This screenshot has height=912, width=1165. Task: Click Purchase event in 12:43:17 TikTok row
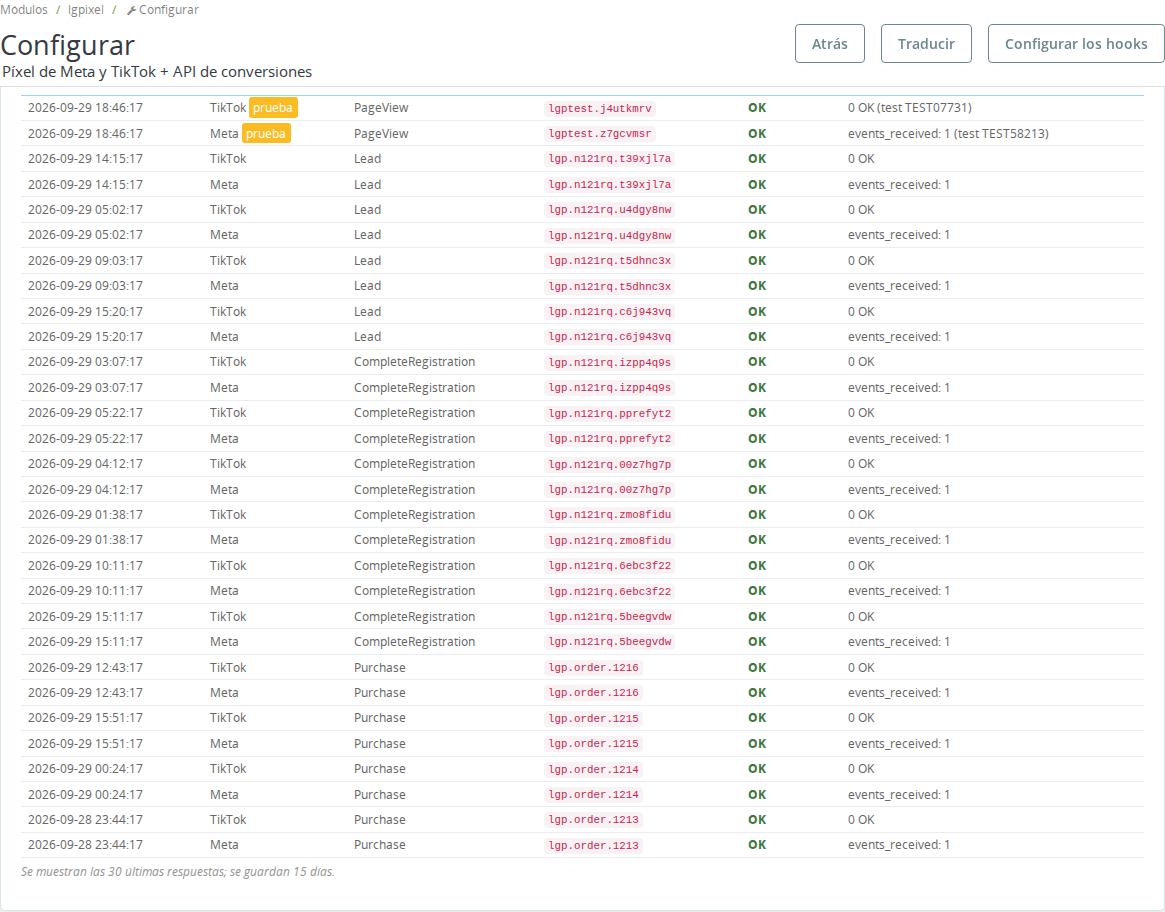click(x=380, y=667)
